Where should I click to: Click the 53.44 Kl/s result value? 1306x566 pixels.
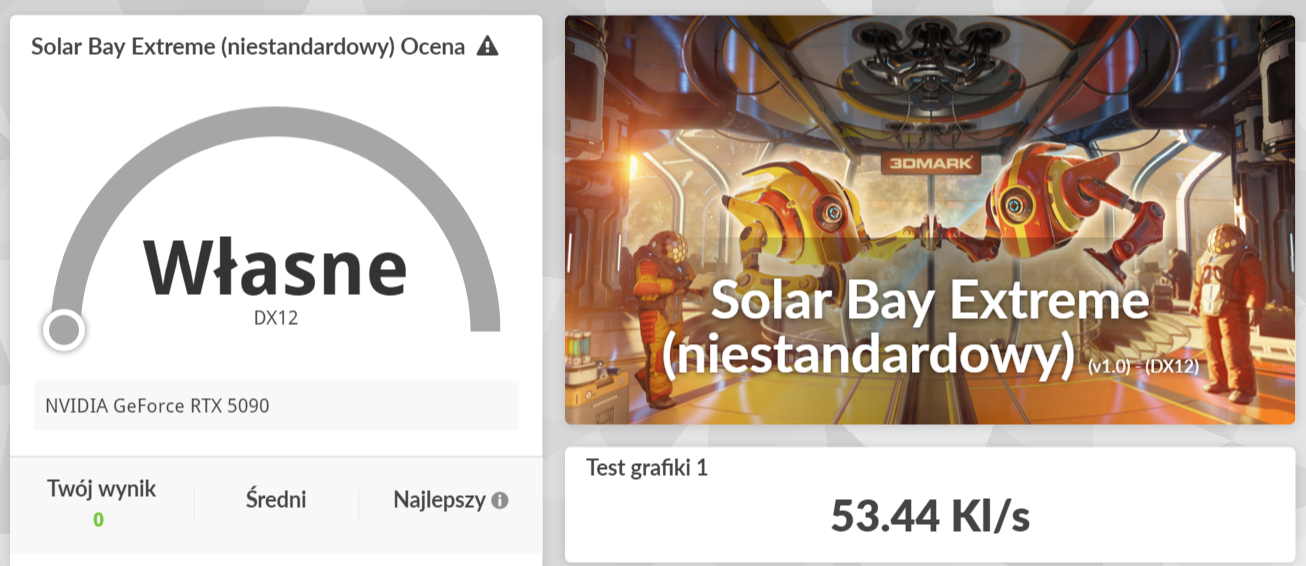point(930,515)
